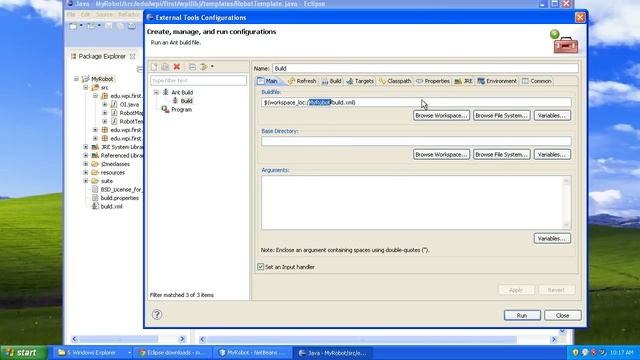Click the Ant Build ant icon
This screenshot has height=360, width=640.
pyautogui.click(x=166, y=92)
